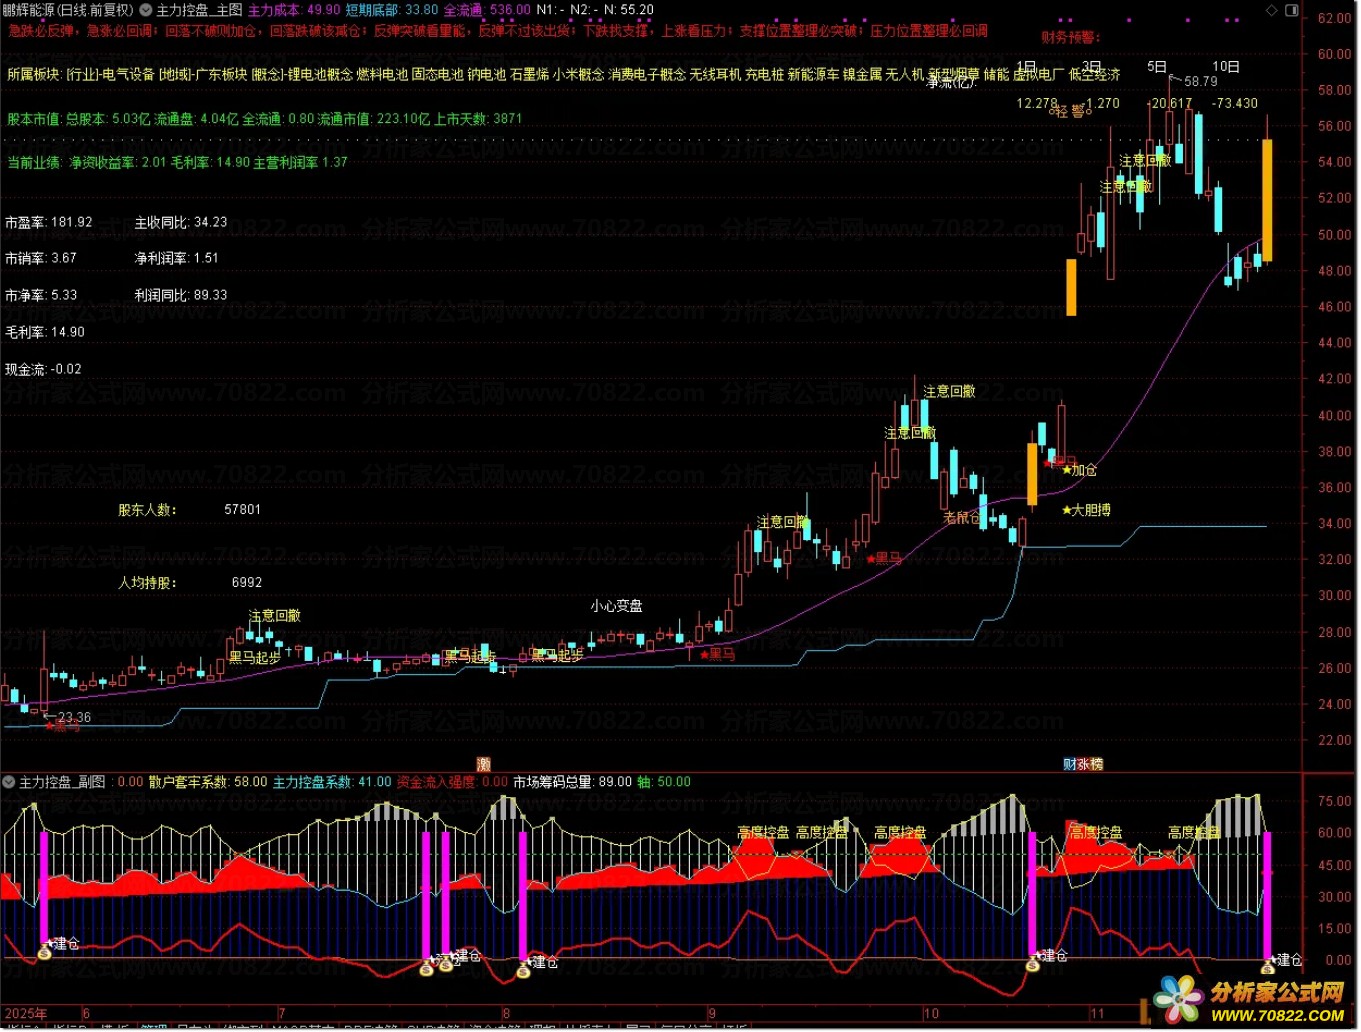Click the ★大胆搏 star signal
Image resolution: width=1361 pixels, height=1032 pixels.
pos(1086,510)
